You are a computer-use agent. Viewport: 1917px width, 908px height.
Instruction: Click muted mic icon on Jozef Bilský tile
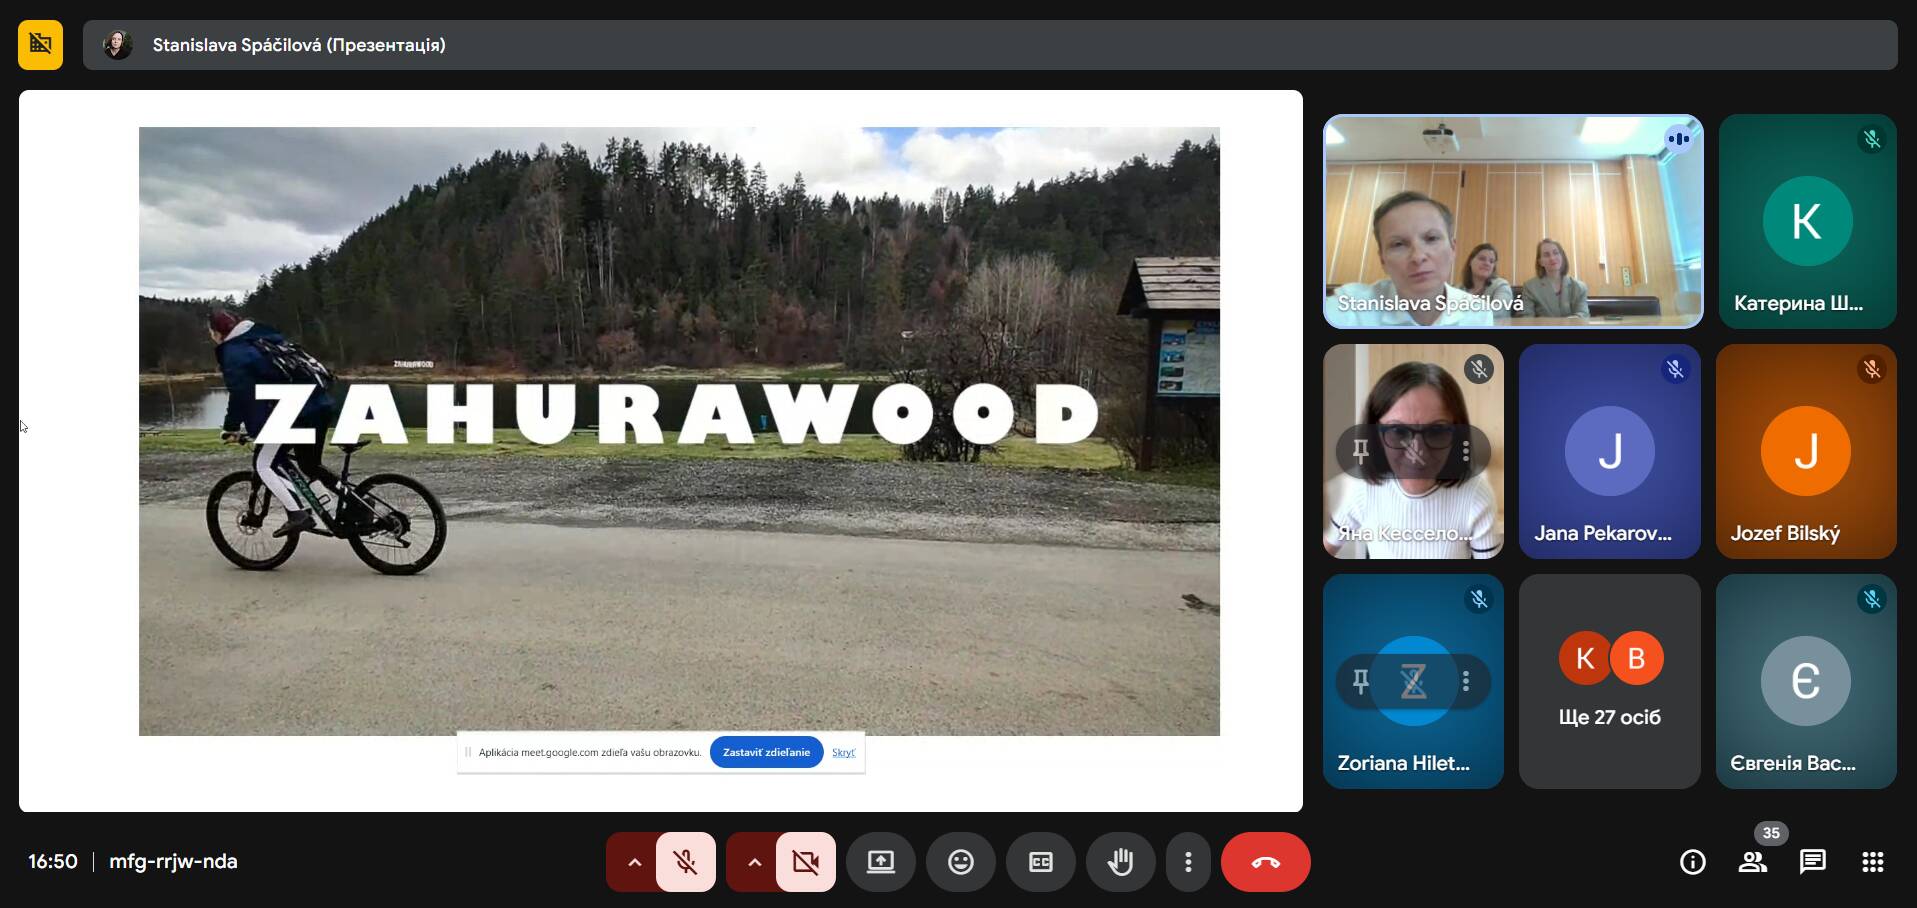tap(1871, 369)
